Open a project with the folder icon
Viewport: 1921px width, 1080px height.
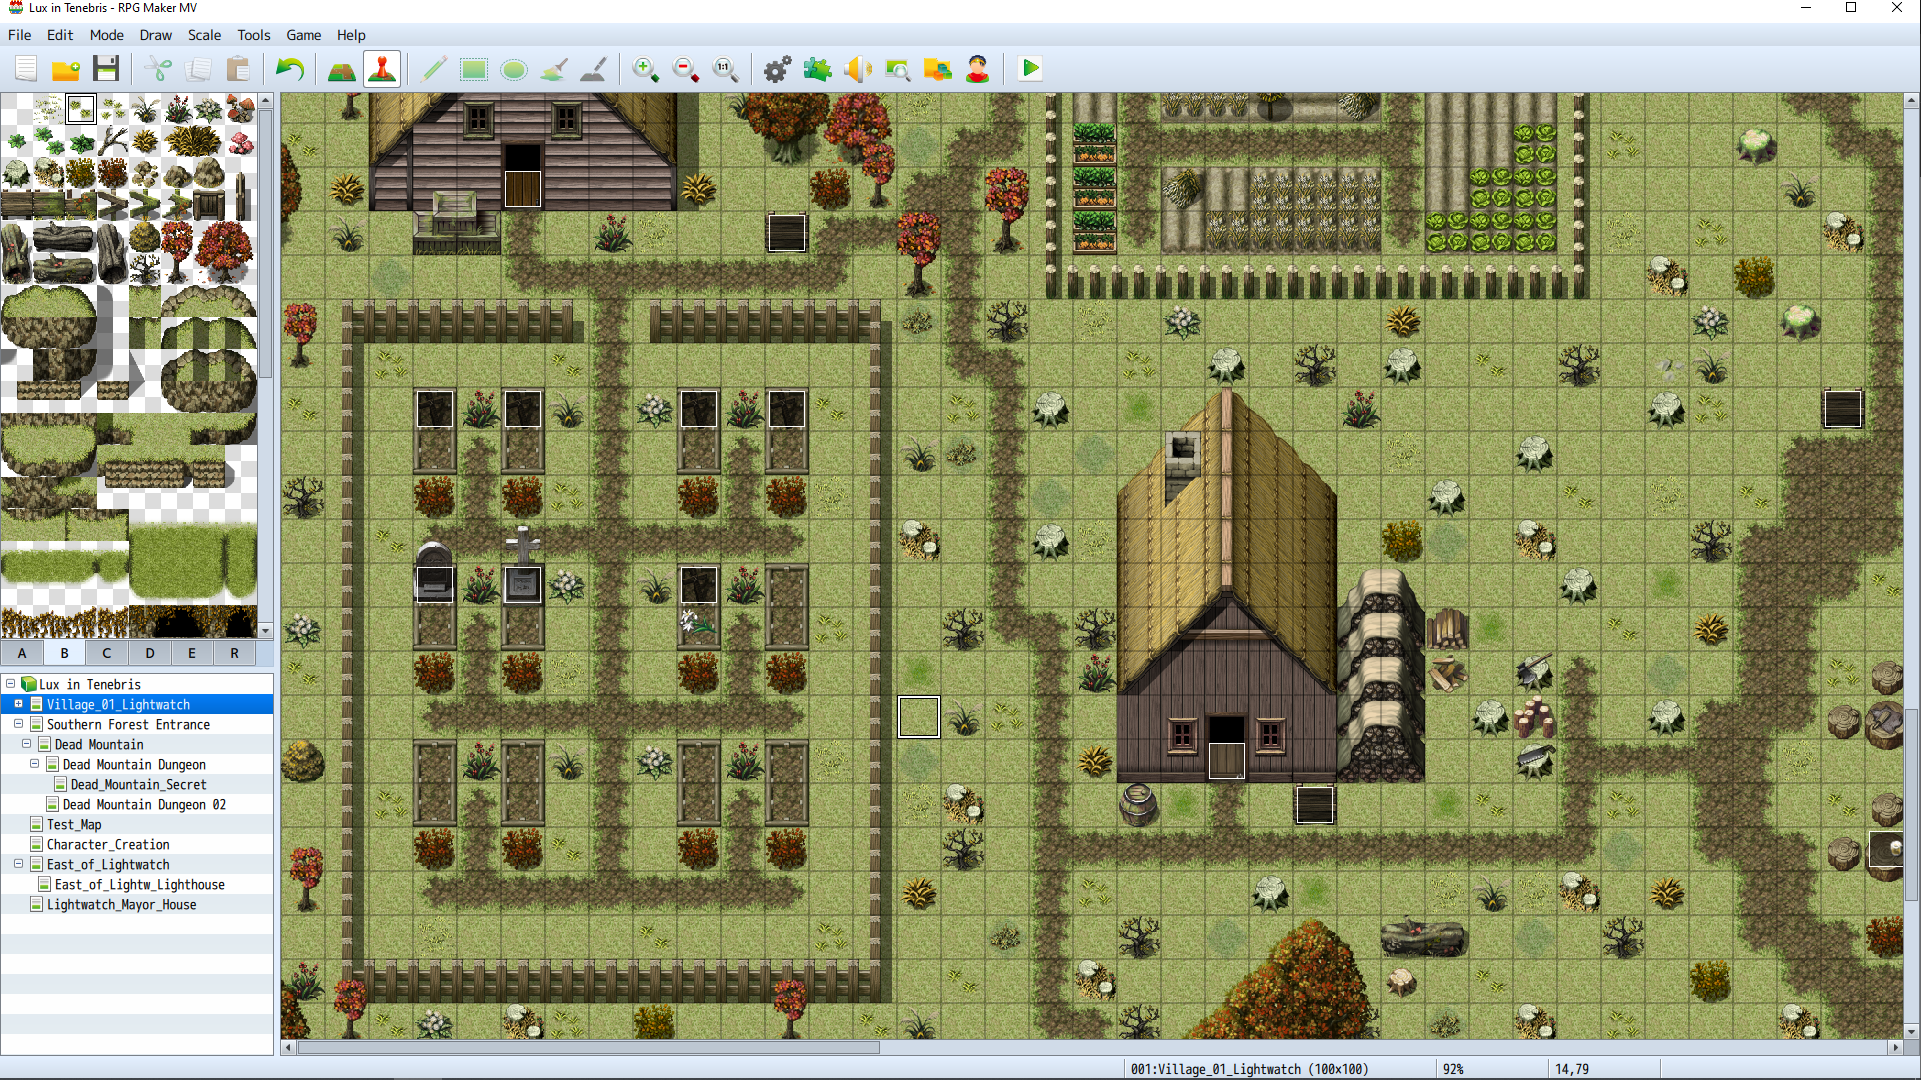click(66, 69)
